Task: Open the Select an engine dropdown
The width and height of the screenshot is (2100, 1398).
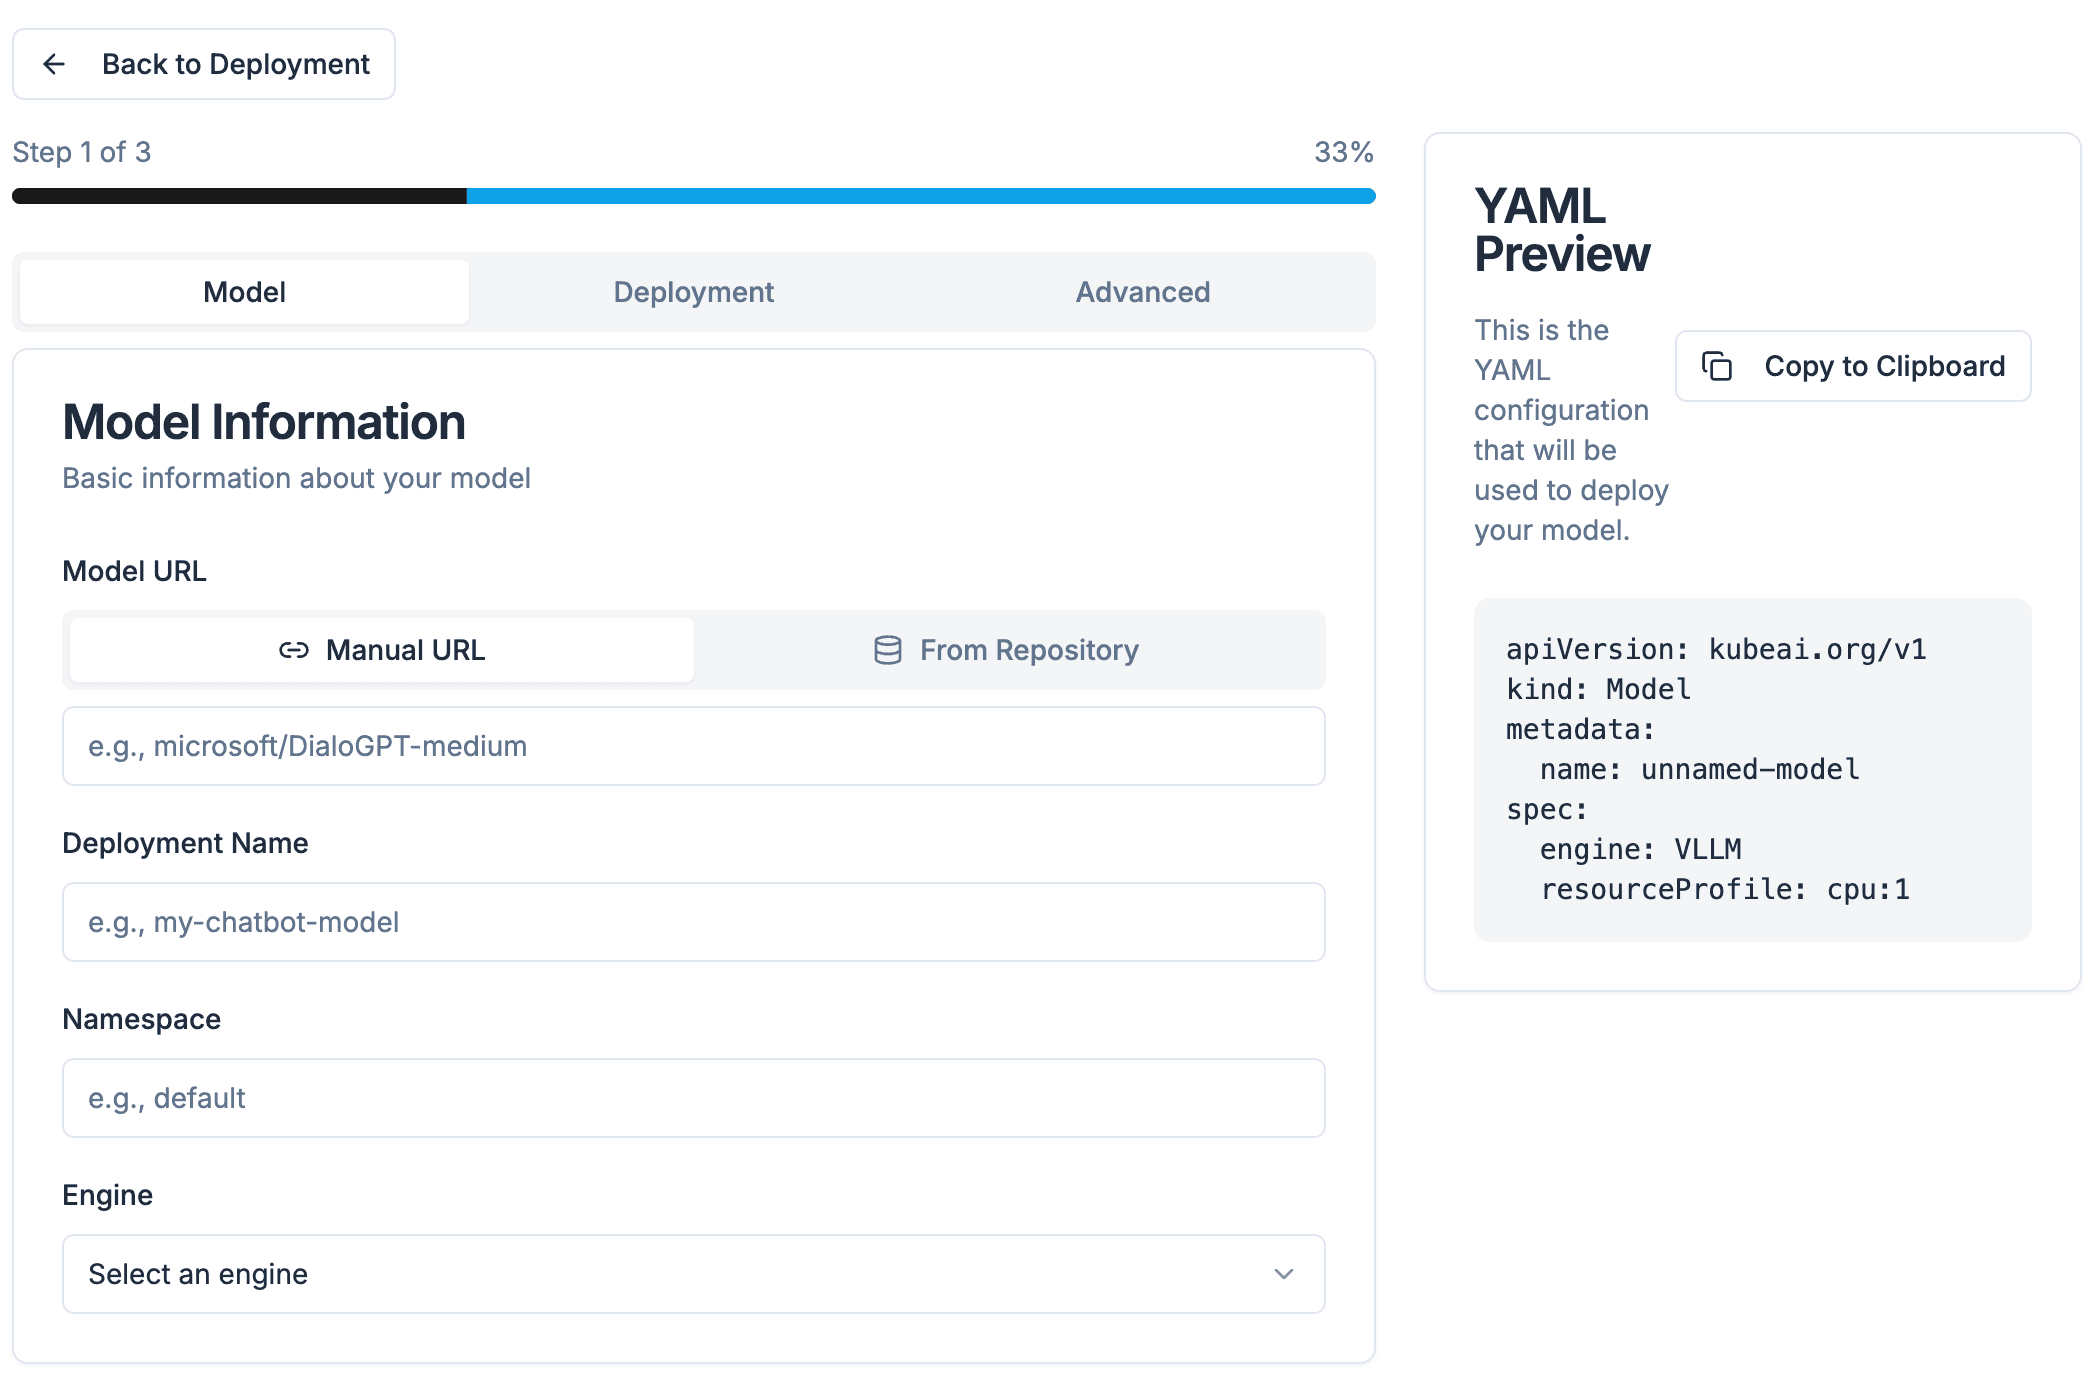Action: (x=693, y=1274)
